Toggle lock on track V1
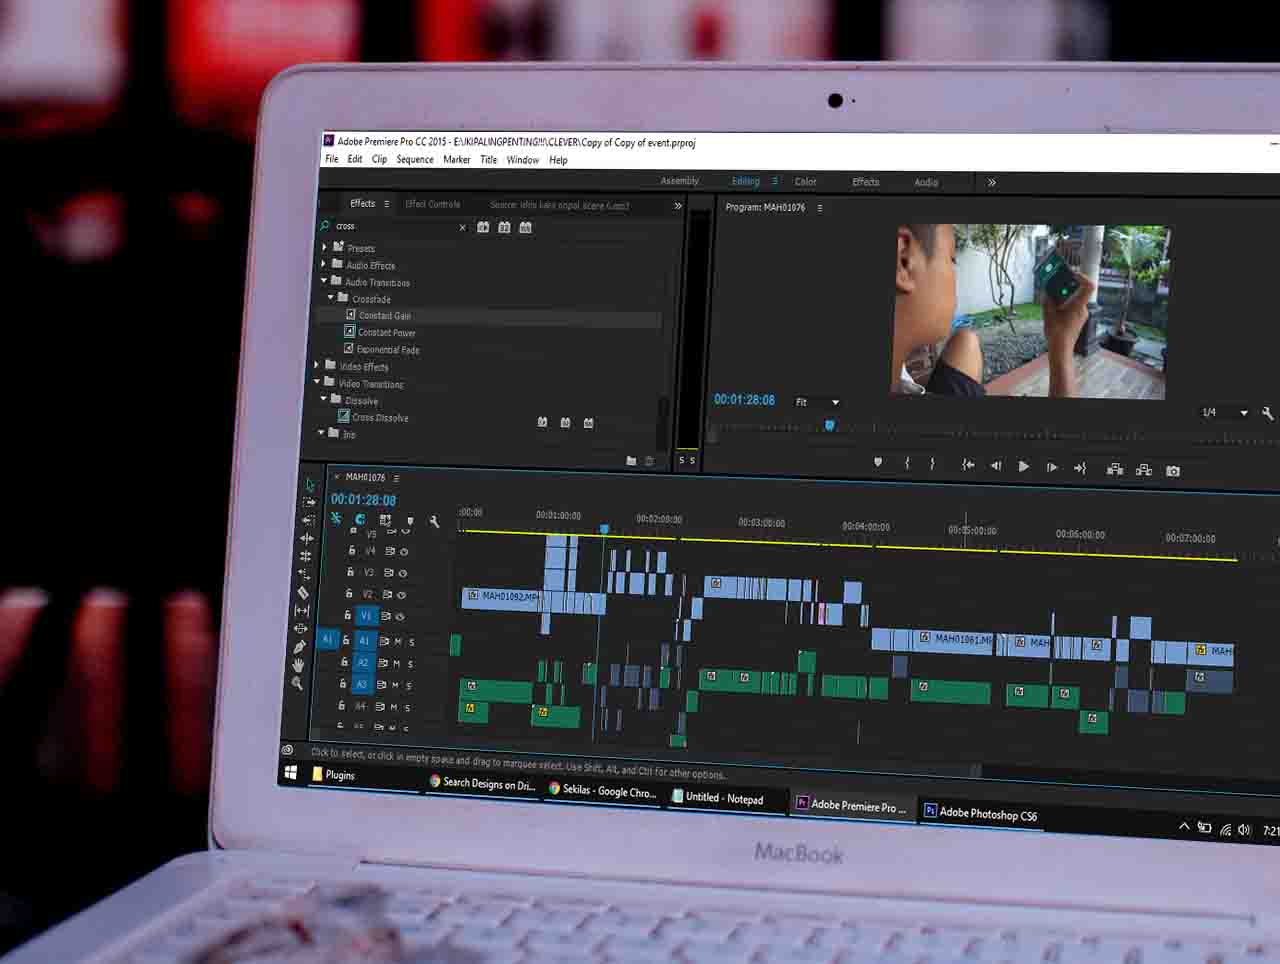 (347, 615)
